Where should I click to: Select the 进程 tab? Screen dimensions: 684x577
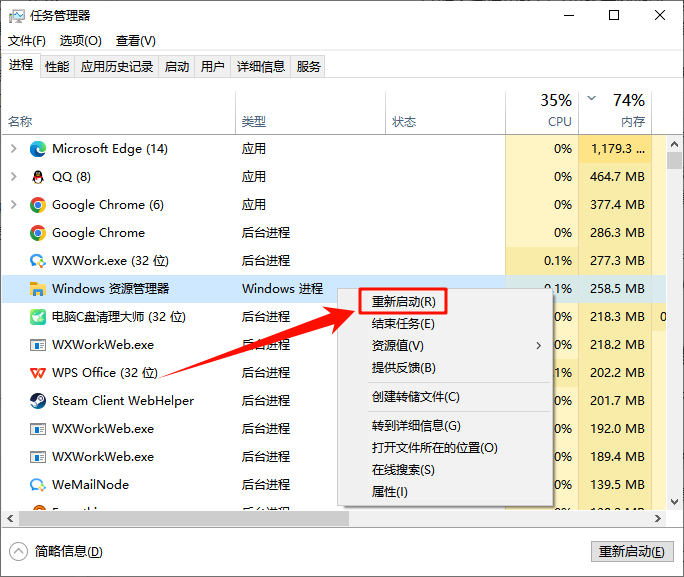[x=21, y=65]
